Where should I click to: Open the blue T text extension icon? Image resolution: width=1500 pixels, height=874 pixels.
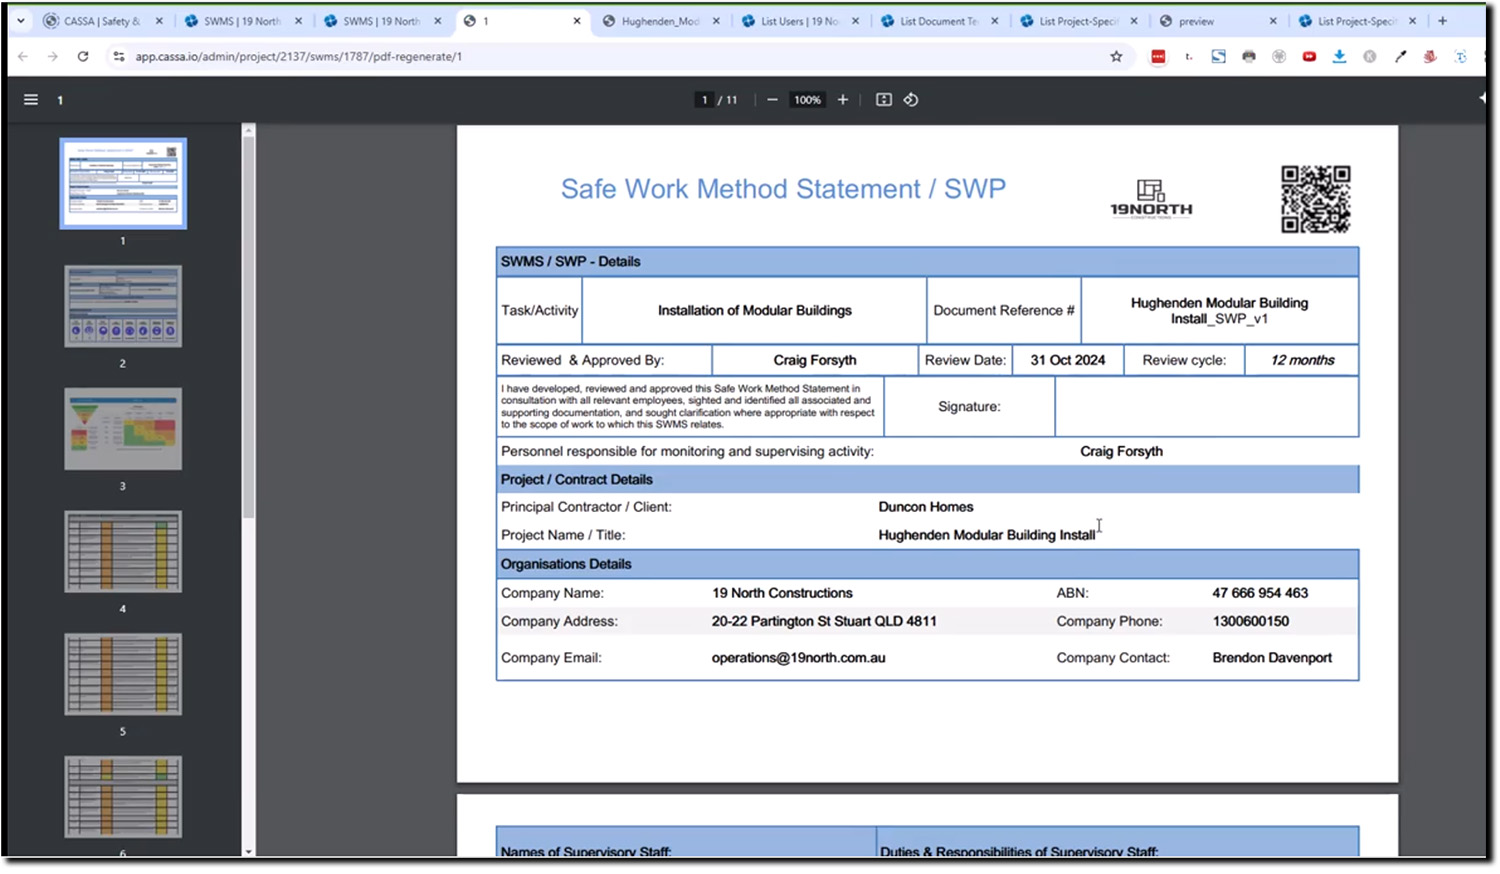pyautogui.click(x=1461, y=57)
